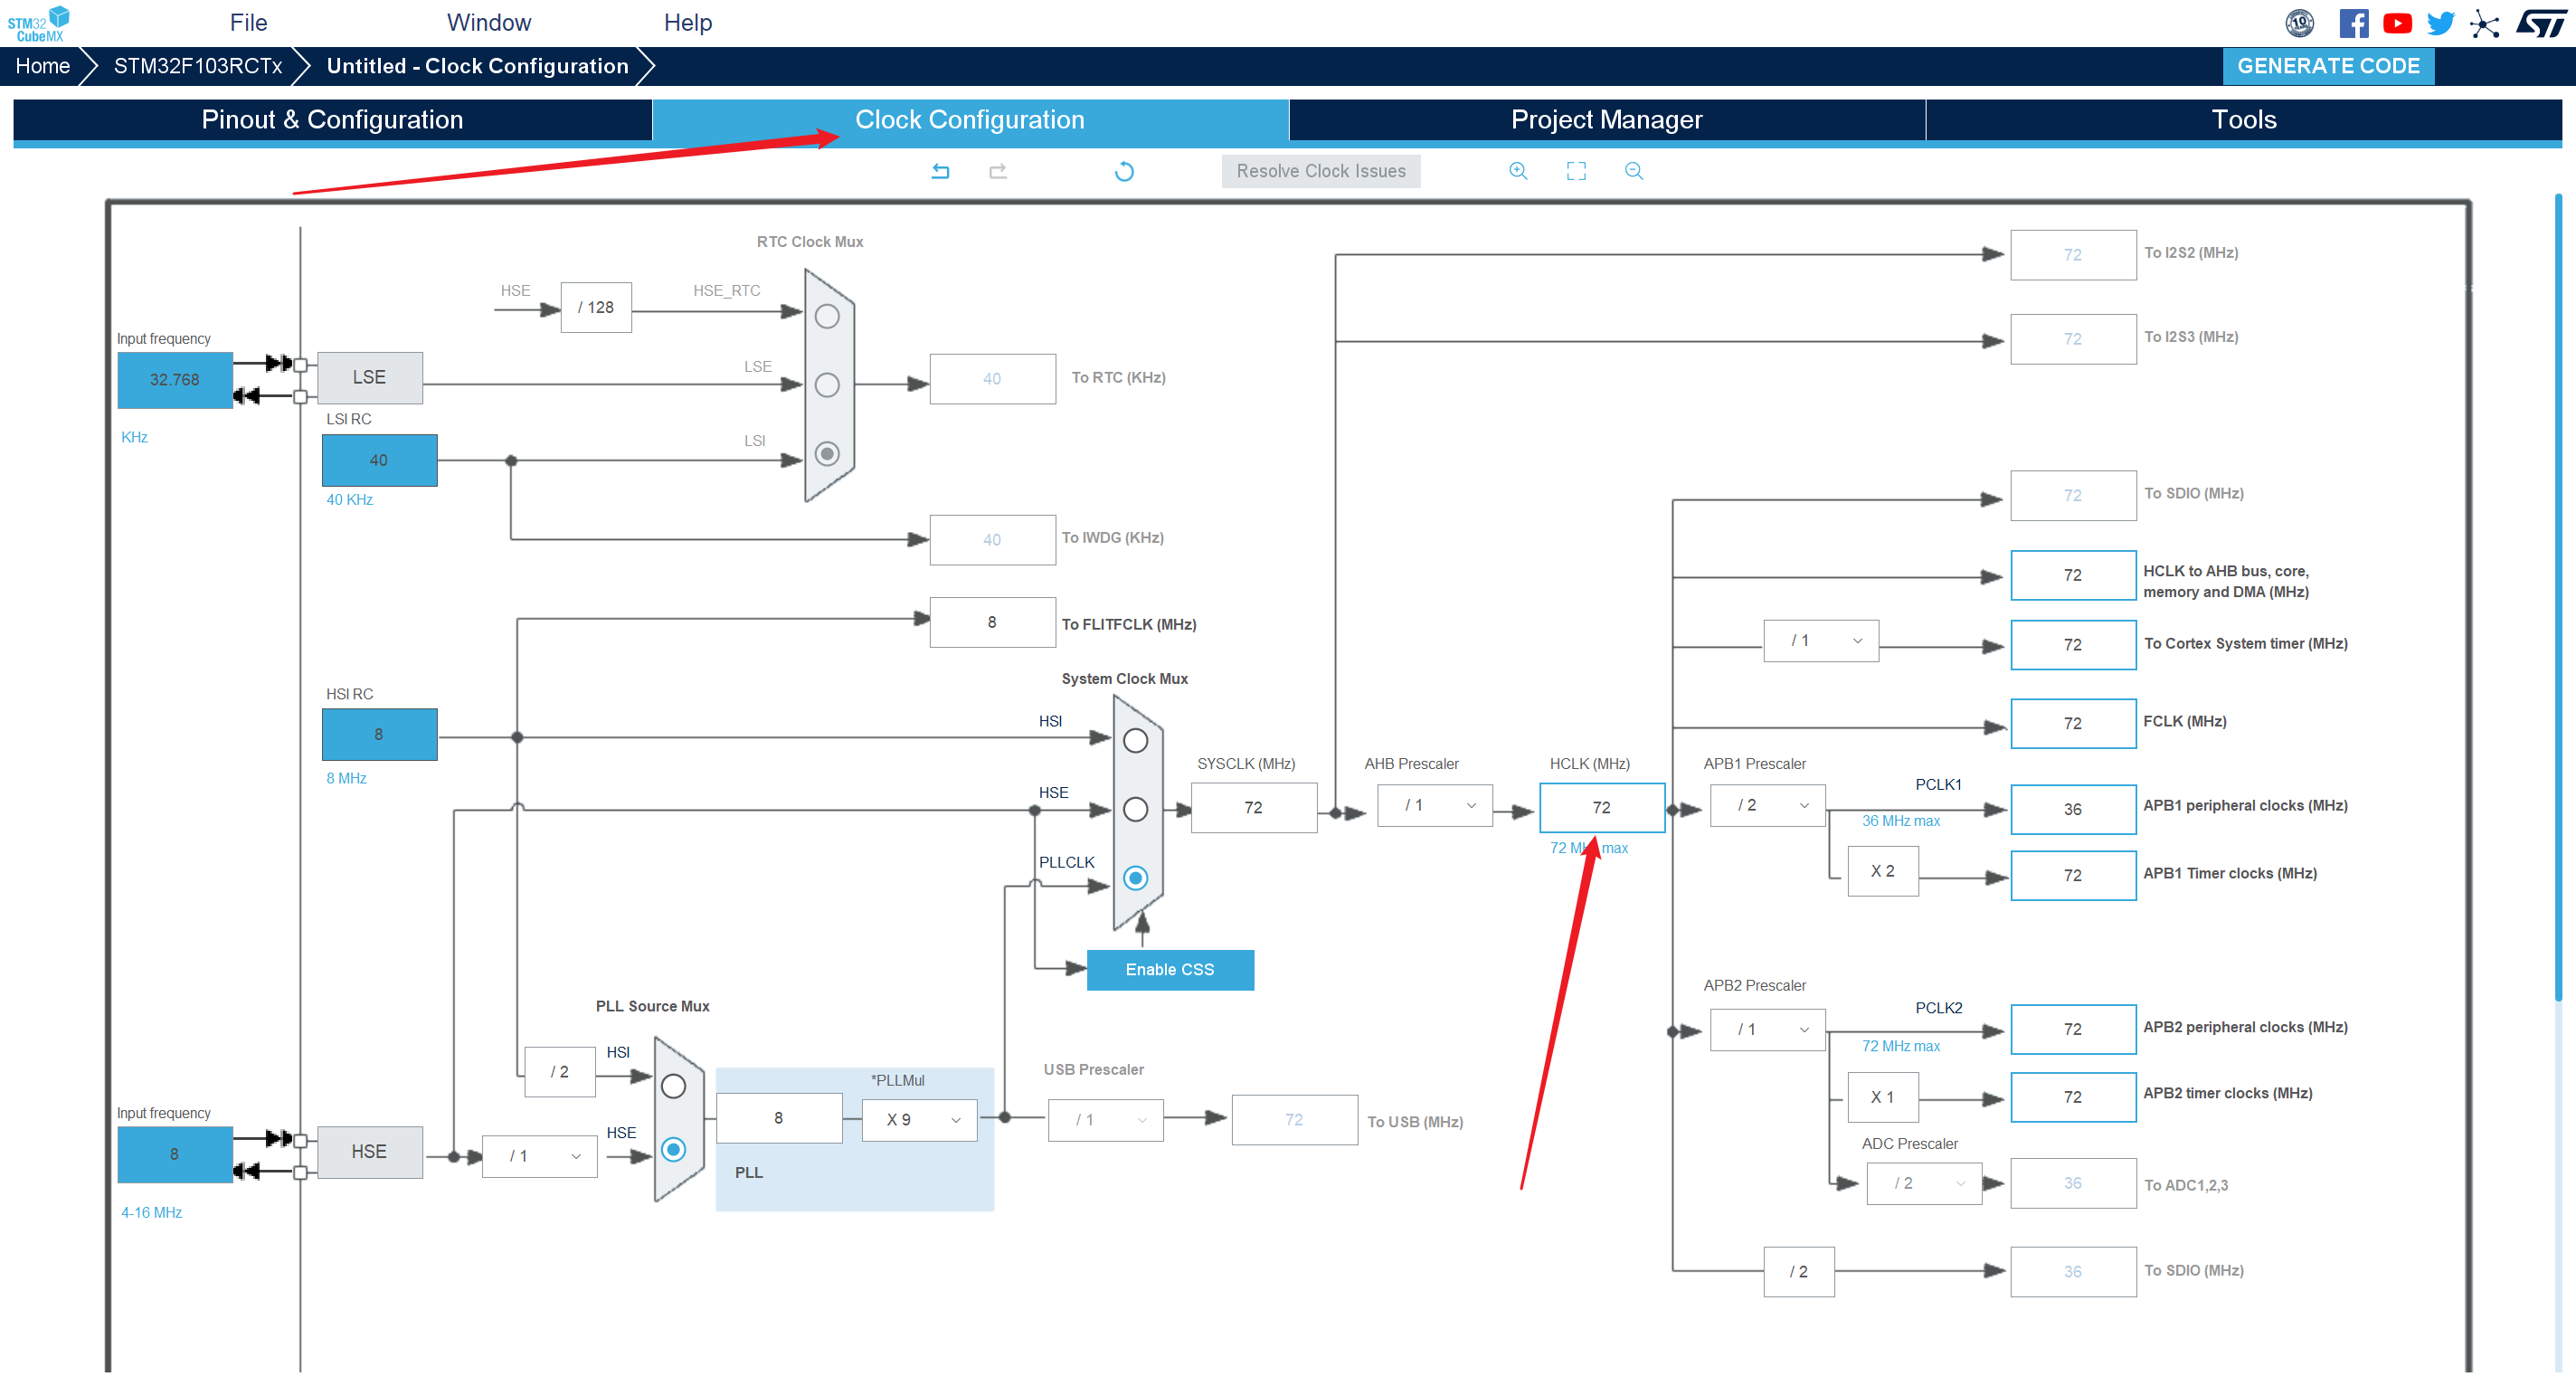The image size is (2576, 1386).
Task: Click the To FLITFCLK value field
Action: [x=992, y=622]
